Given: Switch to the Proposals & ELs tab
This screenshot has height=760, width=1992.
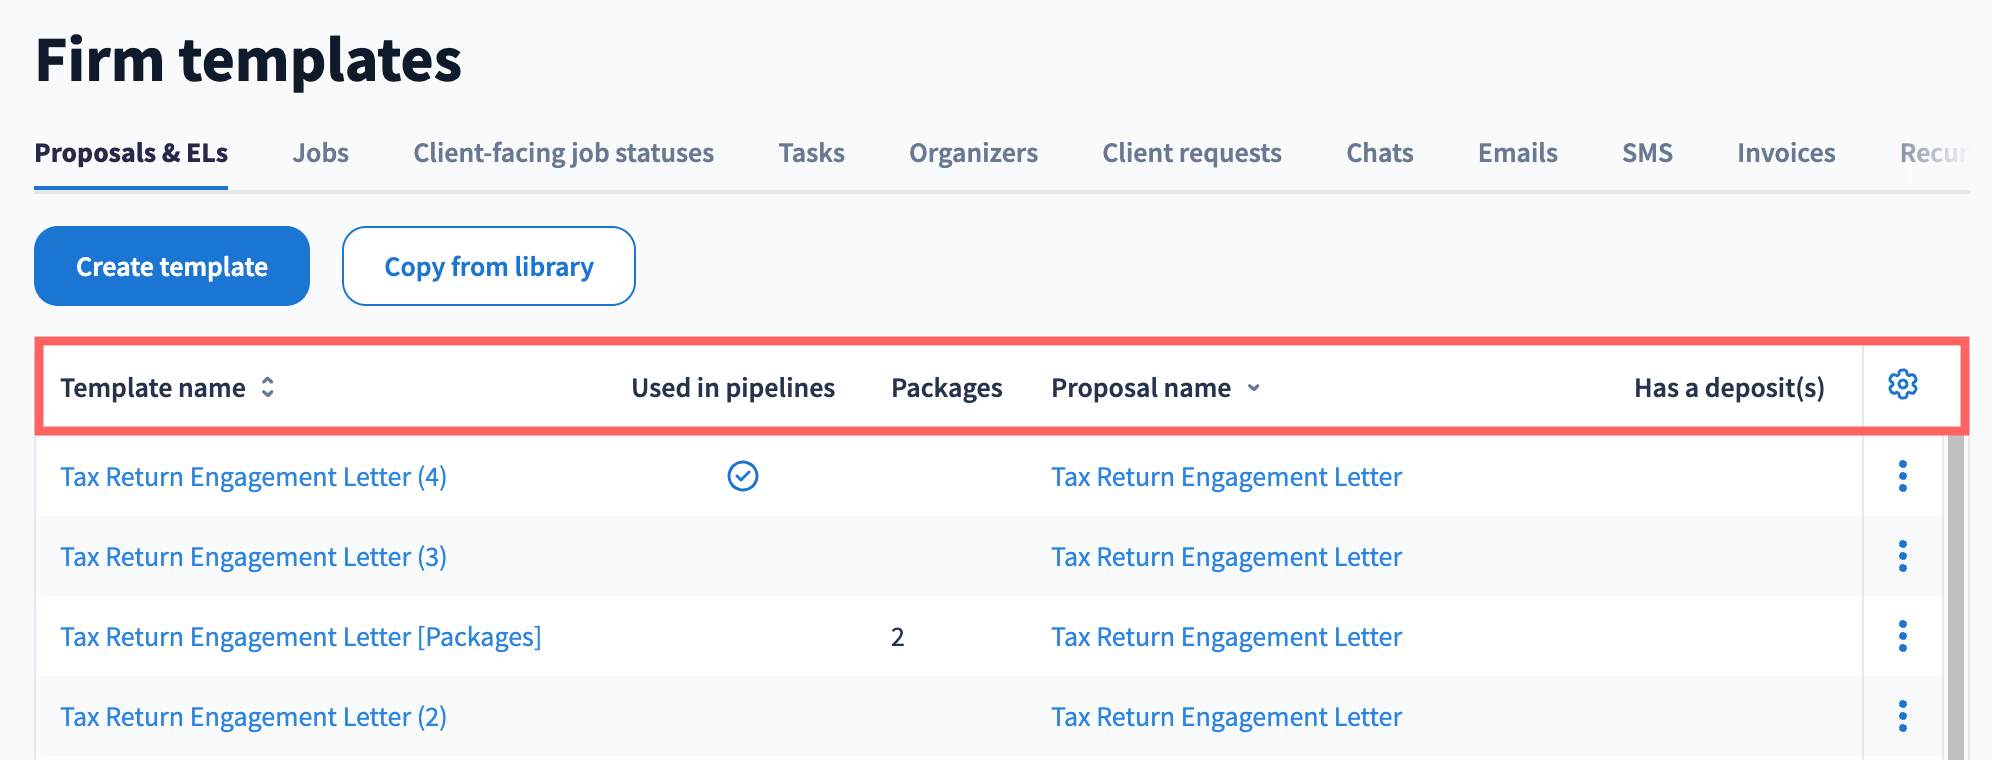Looking at the screenshot, I should [x=131, y=153].
